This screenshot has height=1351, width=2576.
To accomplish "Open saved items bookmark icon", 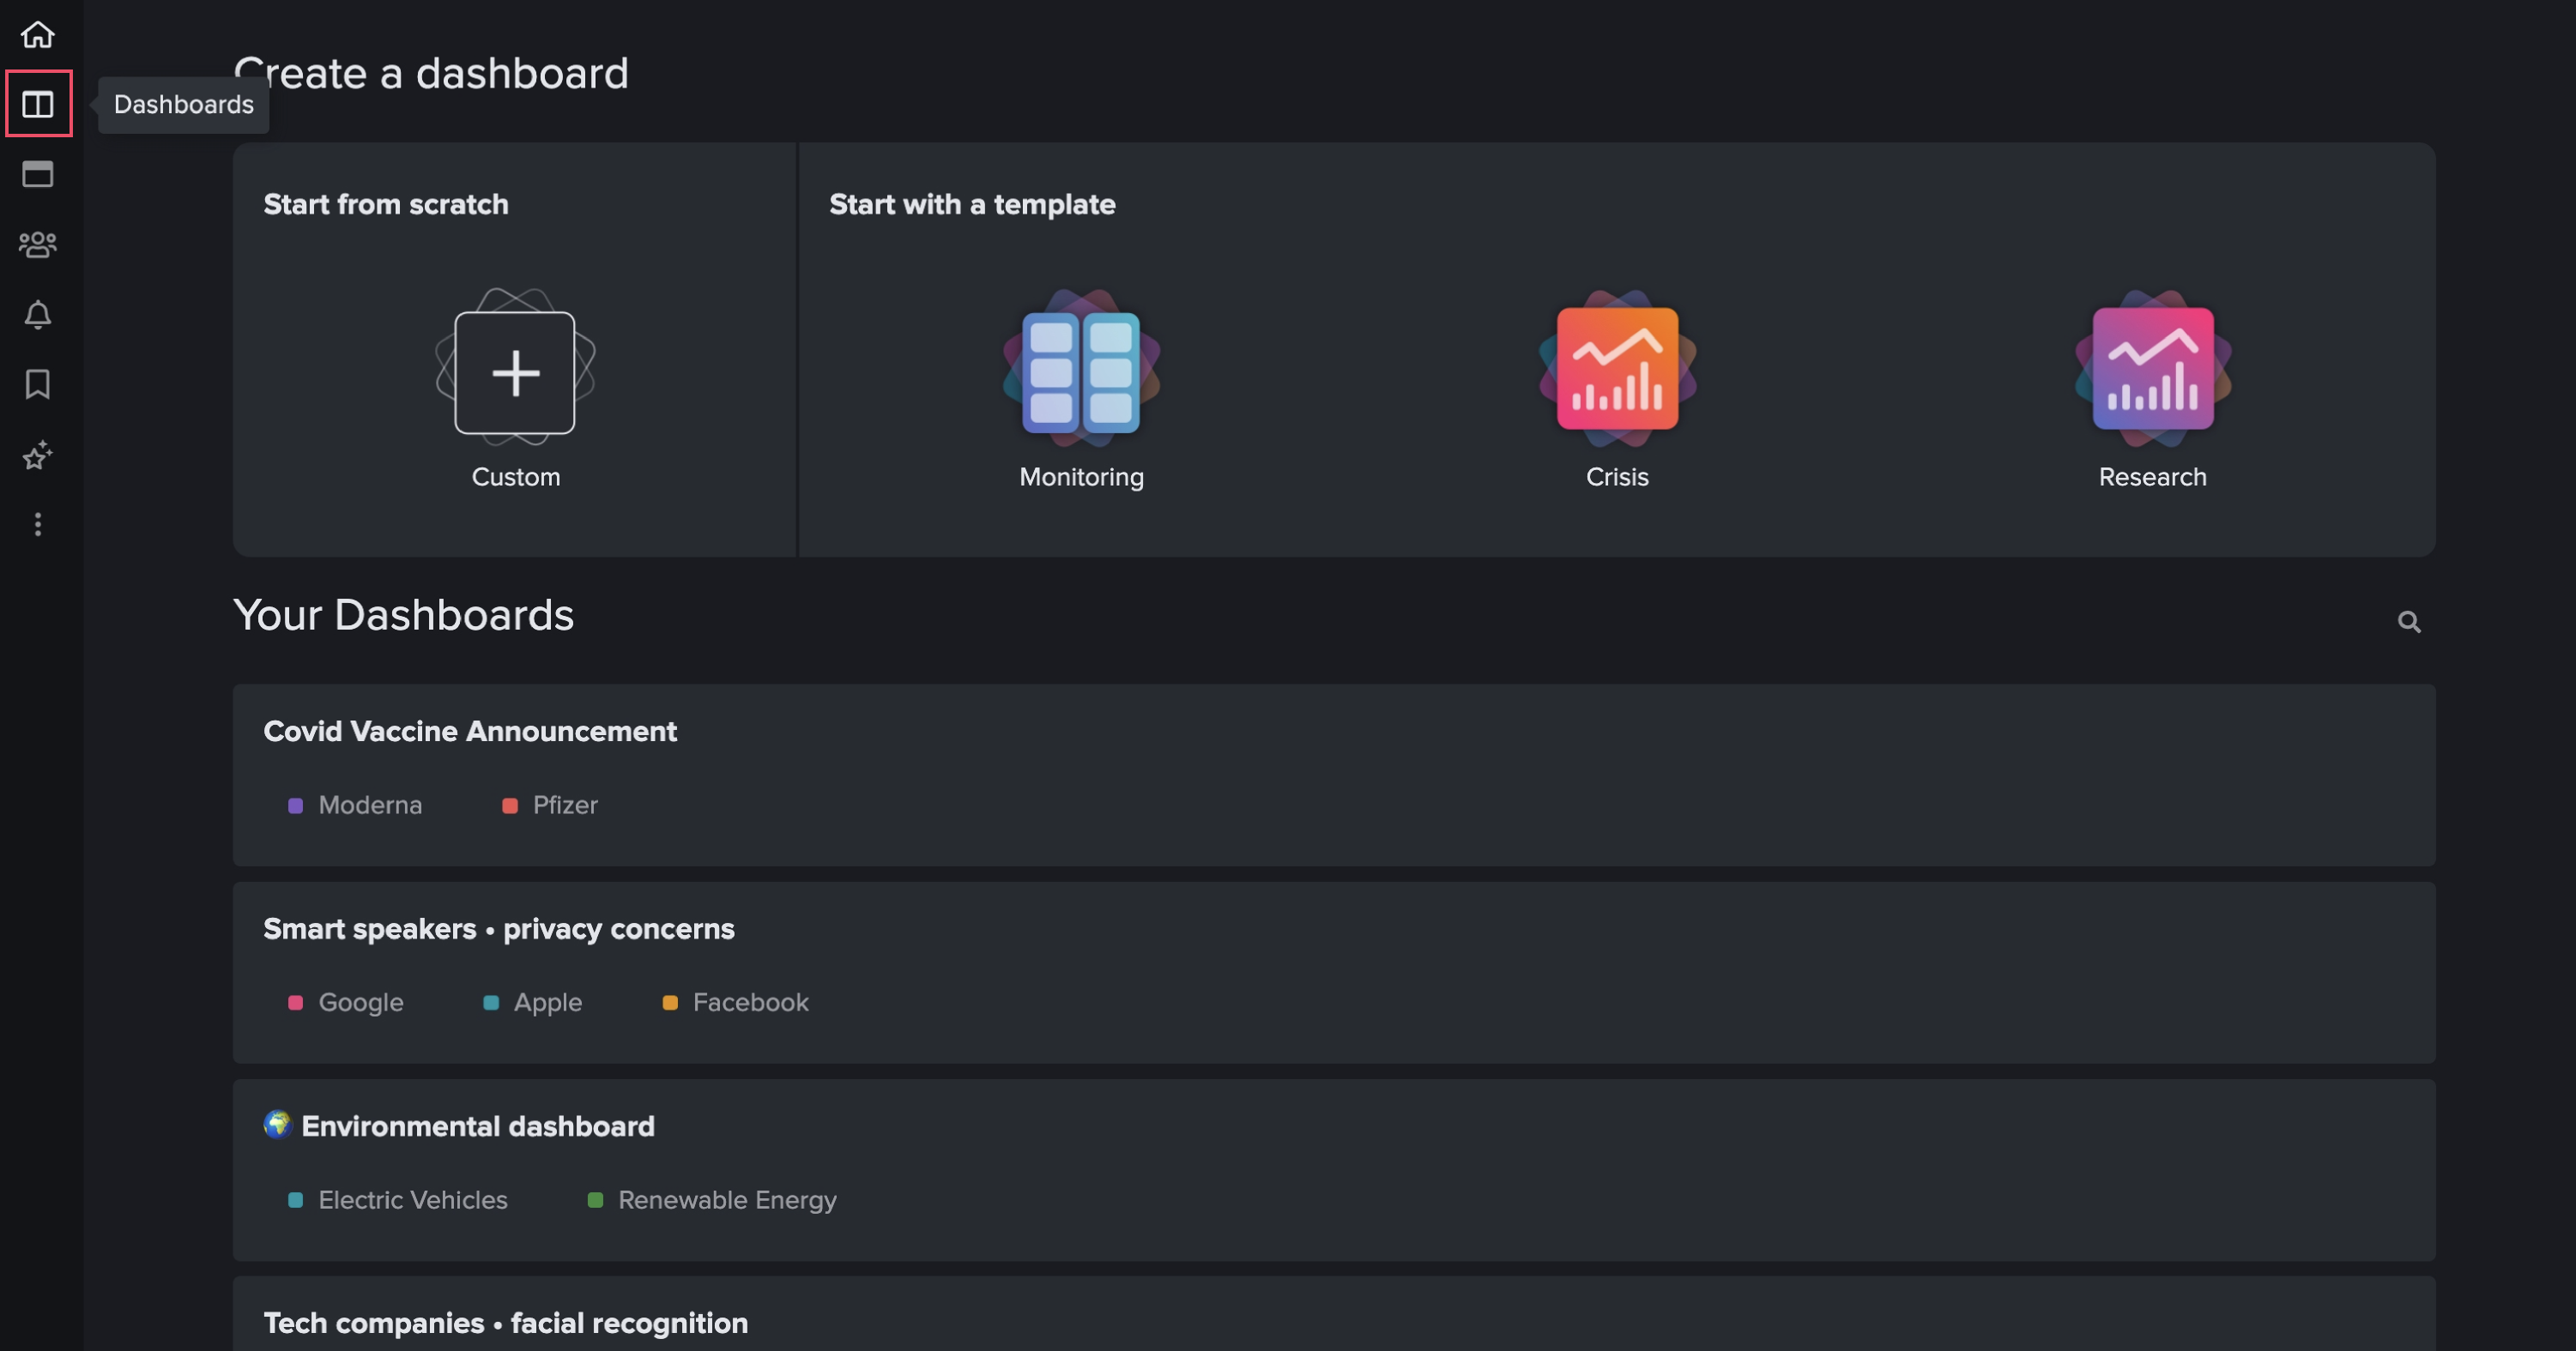I will [x=38, y=385].
